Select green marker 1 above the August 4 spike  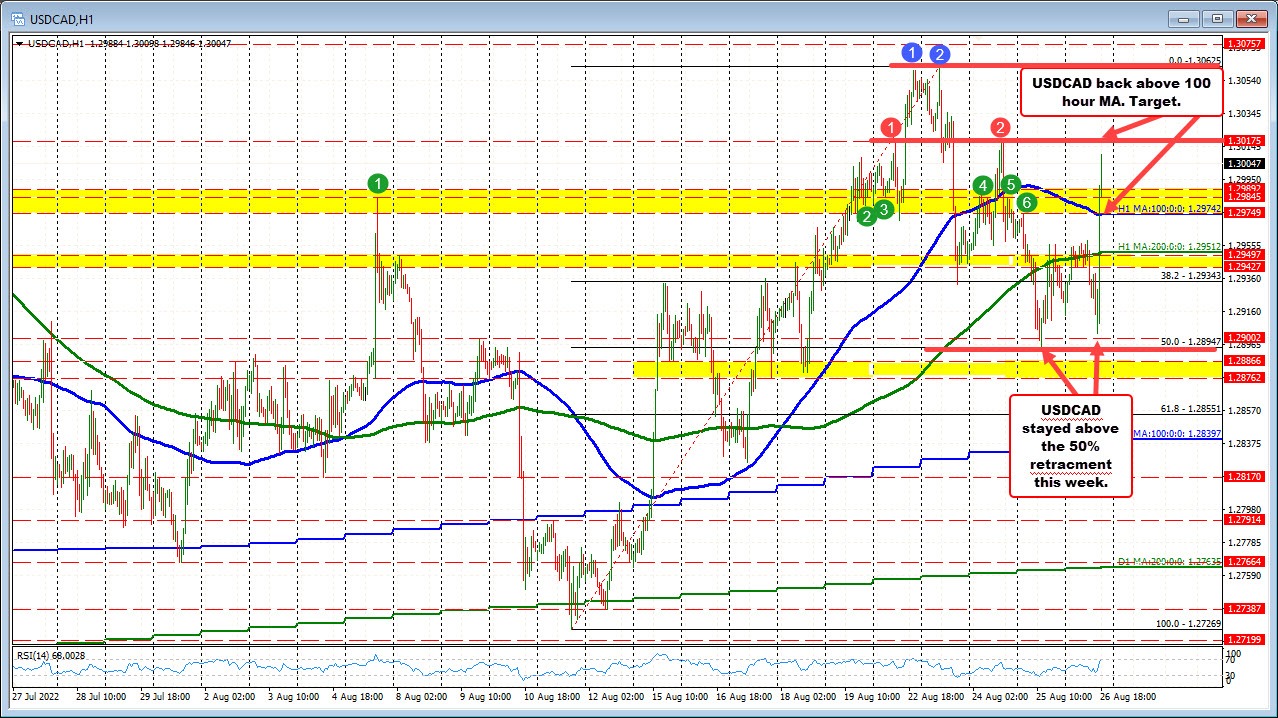378,183
